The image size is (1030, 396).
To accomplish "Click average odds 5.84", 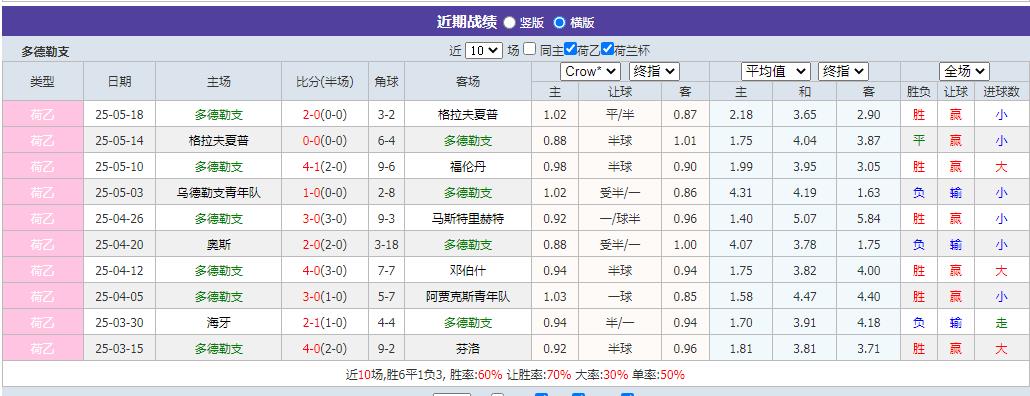I will (868, 219).
